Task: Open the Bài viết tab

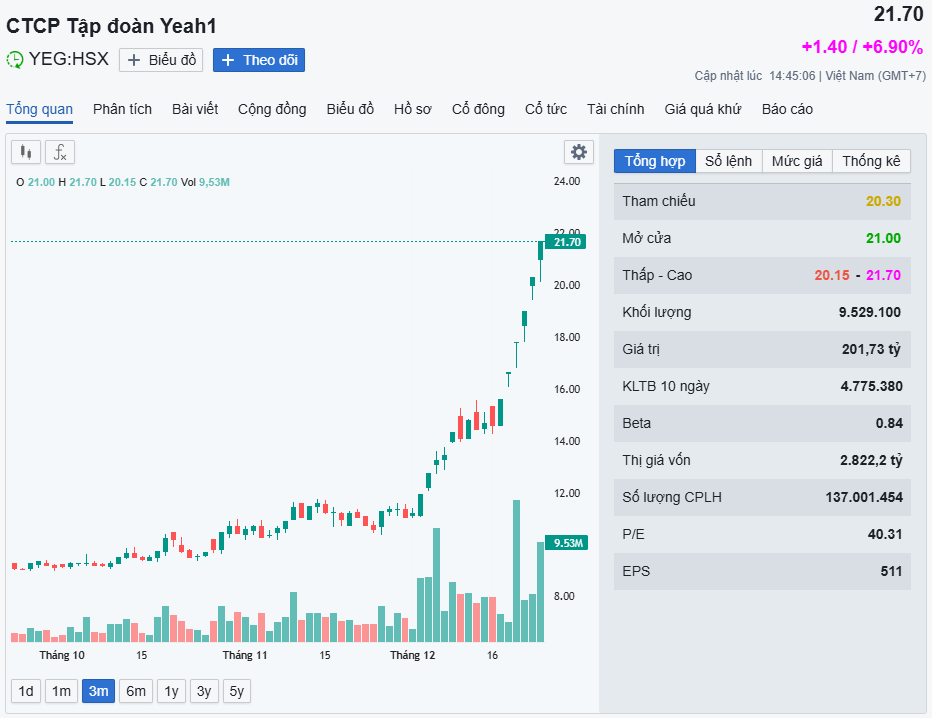Action: click(195, 109)
